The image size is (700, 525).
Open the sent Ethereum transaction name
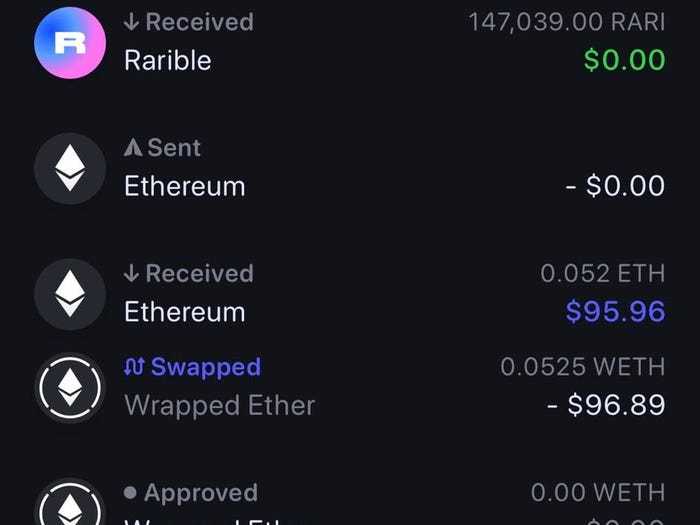coord(184,186)
